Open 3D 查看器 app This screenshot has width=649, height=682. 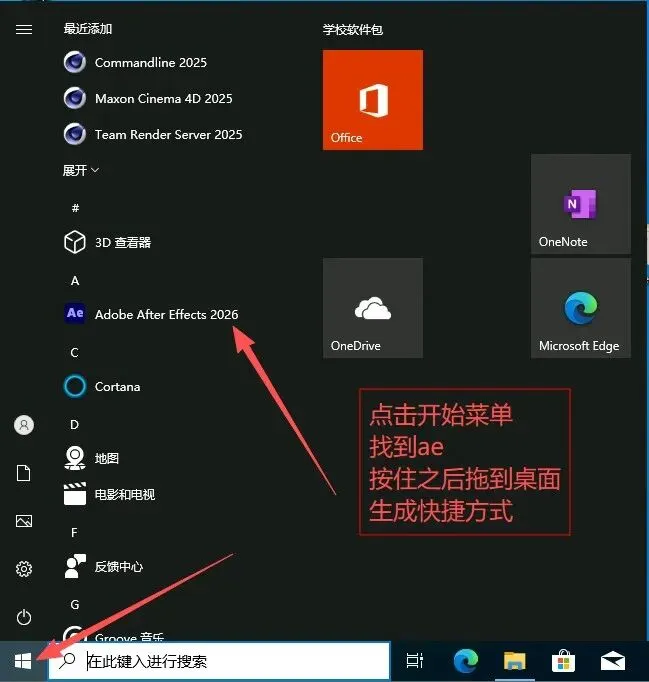[x=107, y=242]
